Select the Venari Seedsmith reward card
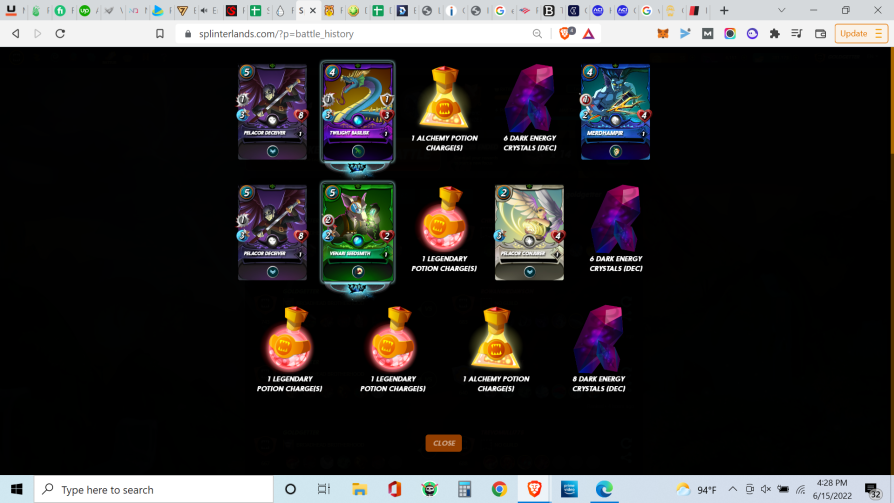Image resolution: width=894 pixels, height=503 pixels. point(357,233)
